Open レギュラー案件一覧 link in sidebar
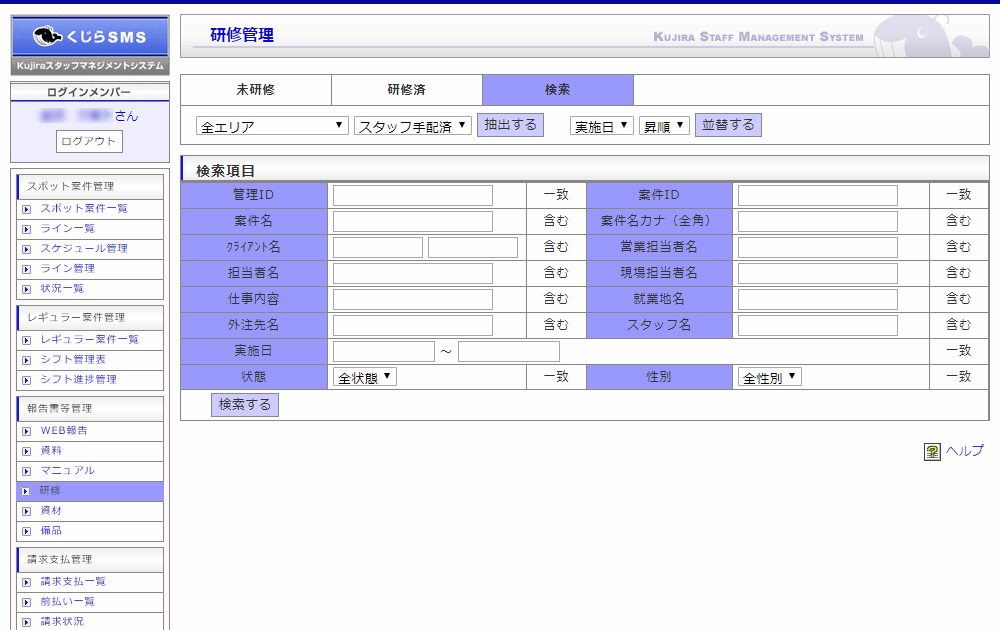Screen dimensions: 1000x630 tap(90, 339)
